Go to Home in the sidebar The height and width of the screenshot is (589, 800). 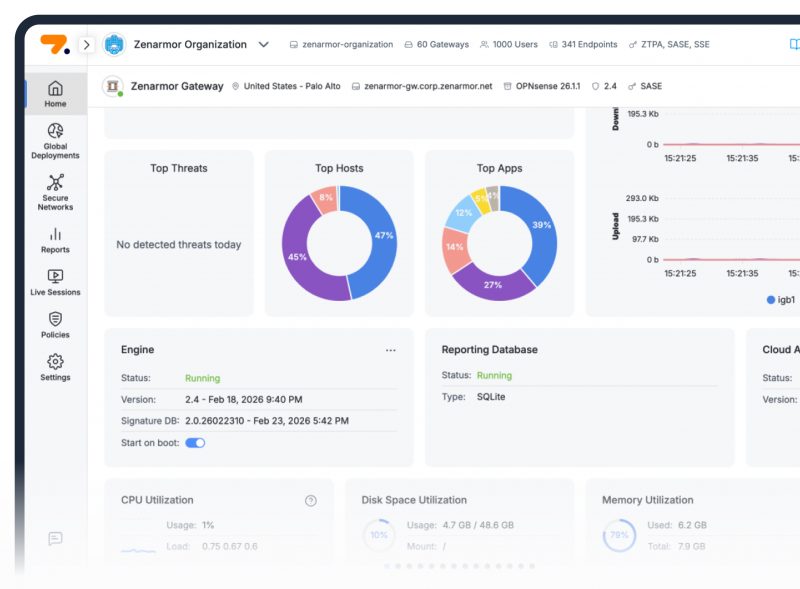[55, 94]
